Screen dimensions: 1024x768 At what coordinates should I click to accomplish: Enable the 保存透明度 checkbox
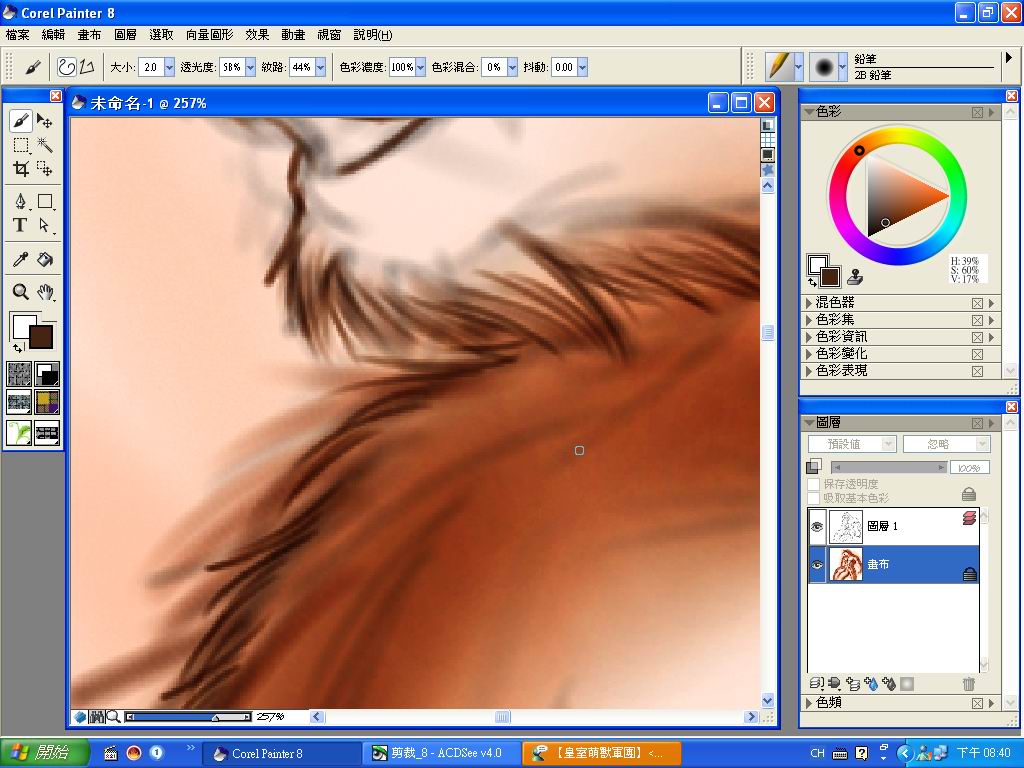[814, 484]
